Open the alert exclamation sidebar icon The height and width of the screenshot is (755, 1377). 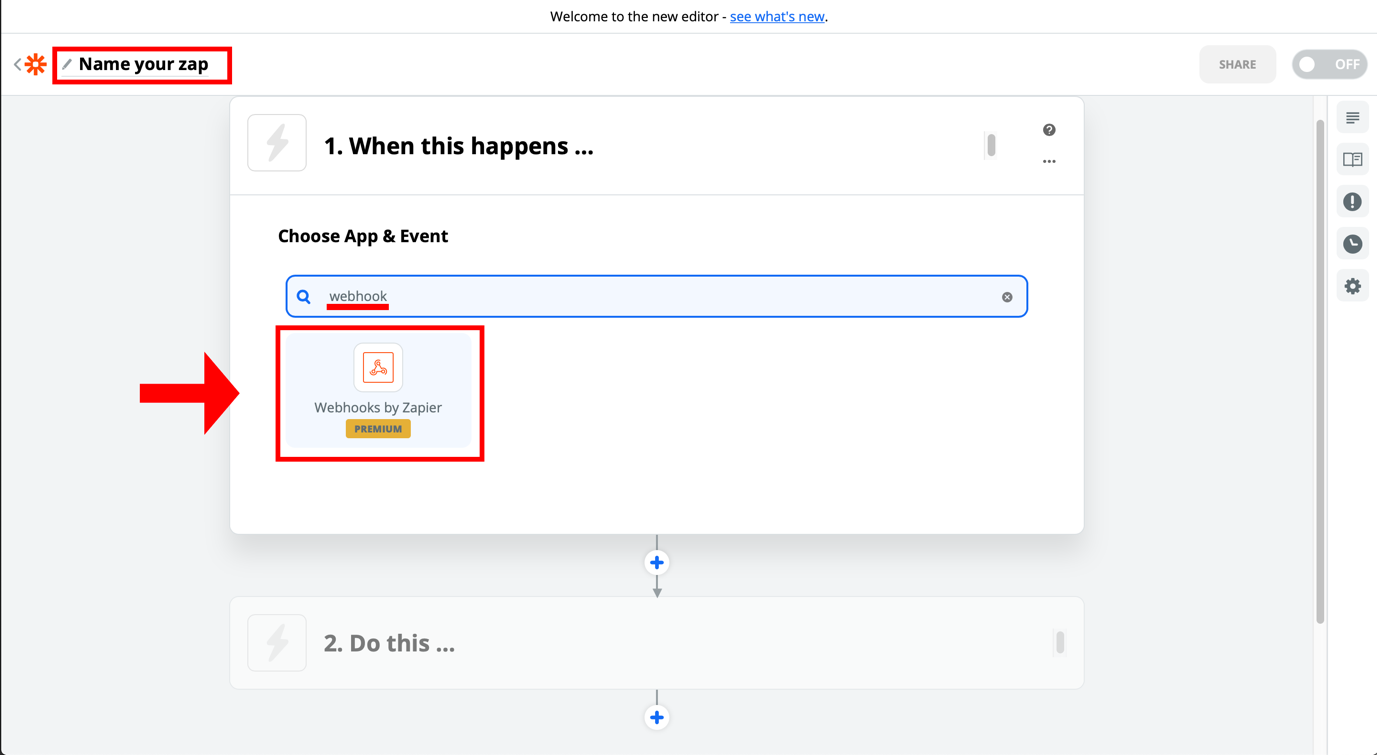click(1353, 202)
